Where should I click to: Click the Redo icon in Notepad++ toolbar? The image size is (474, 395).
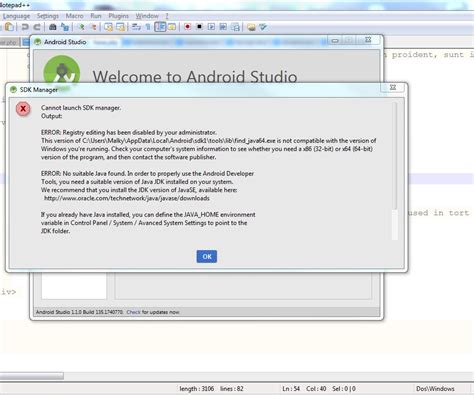[x=37, y=27]
